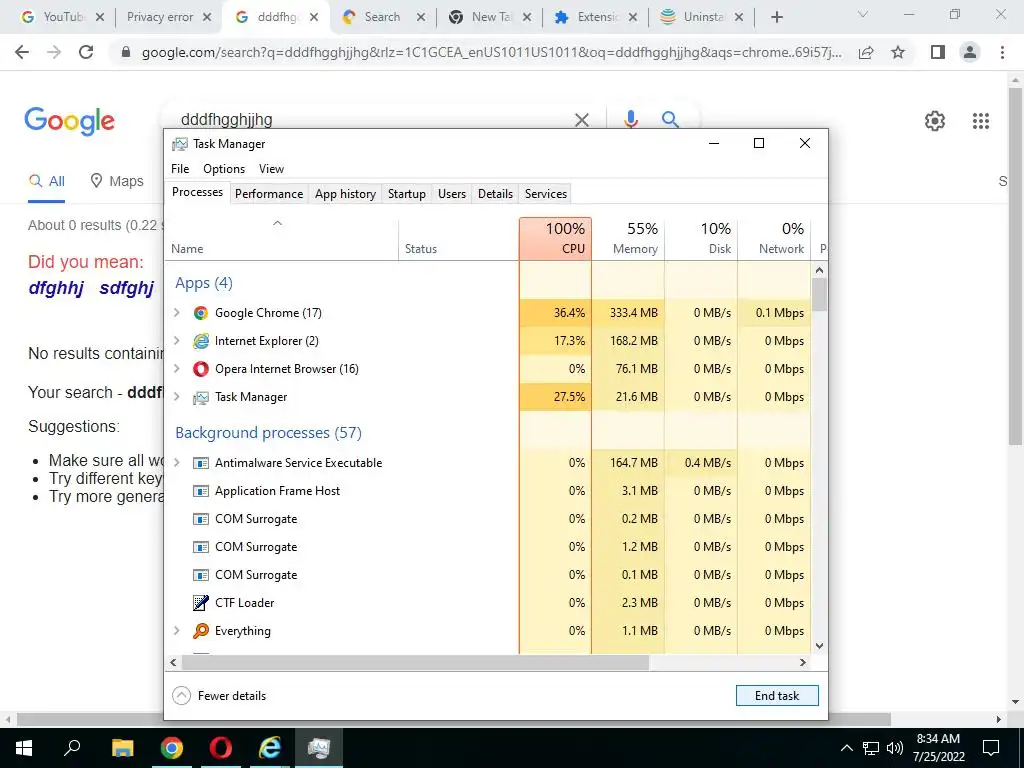This screenshot has height=768, width=1024.
Task: Click Chrome's reload page icon
Action: click(86, 52)
